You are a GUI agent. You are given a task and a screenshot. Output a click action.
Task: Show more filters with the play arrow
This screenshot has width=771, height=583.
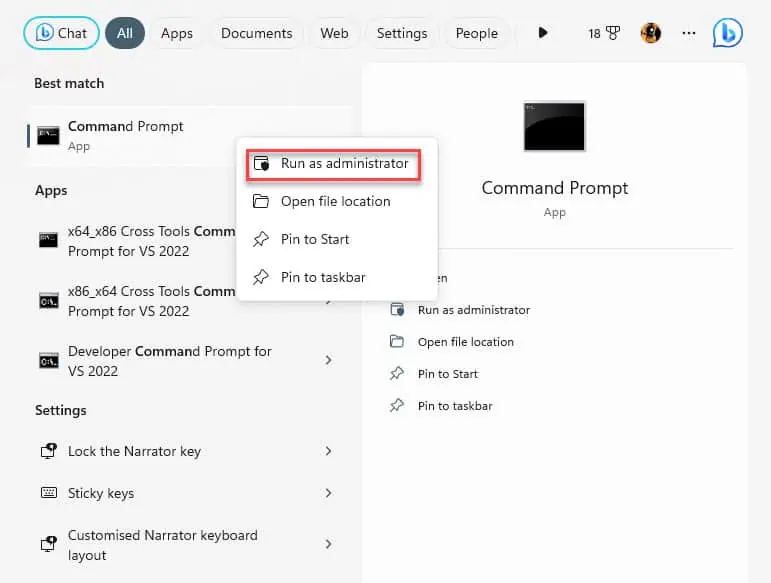543,33
